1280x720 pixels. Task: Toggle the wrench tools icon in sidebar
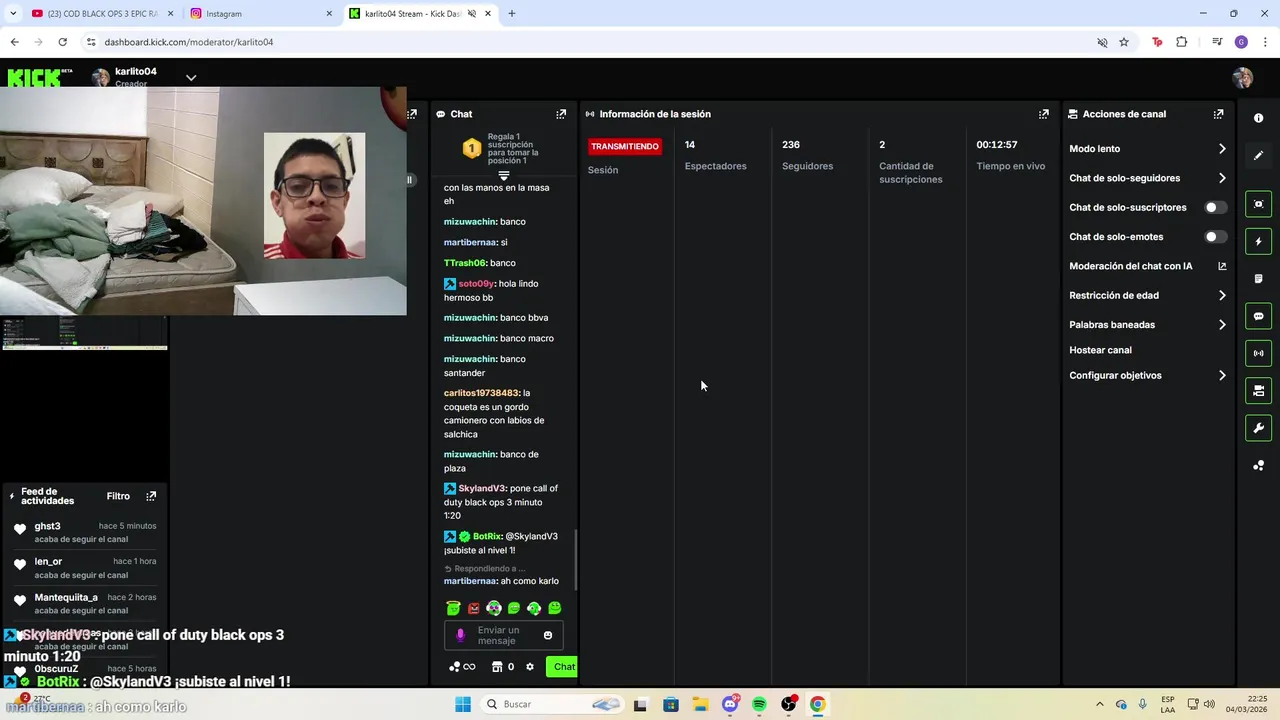[1258, 428]
